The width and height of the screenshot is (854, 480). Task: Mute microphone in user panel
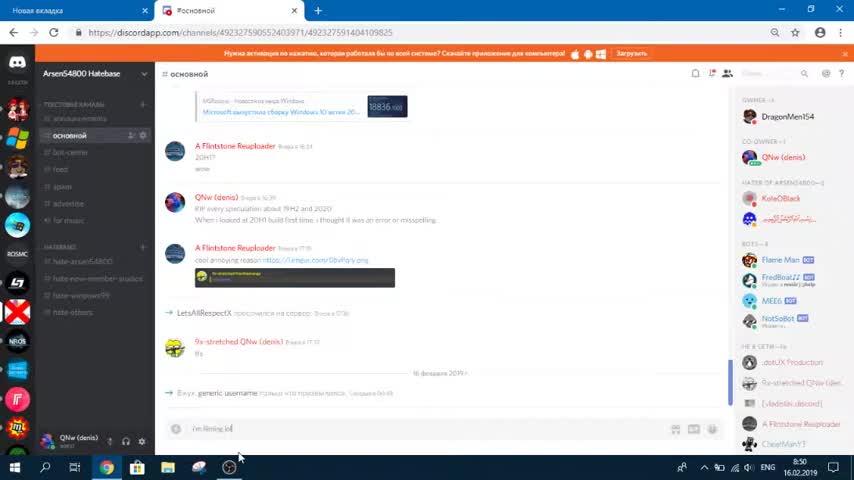[x=109, y=441]
